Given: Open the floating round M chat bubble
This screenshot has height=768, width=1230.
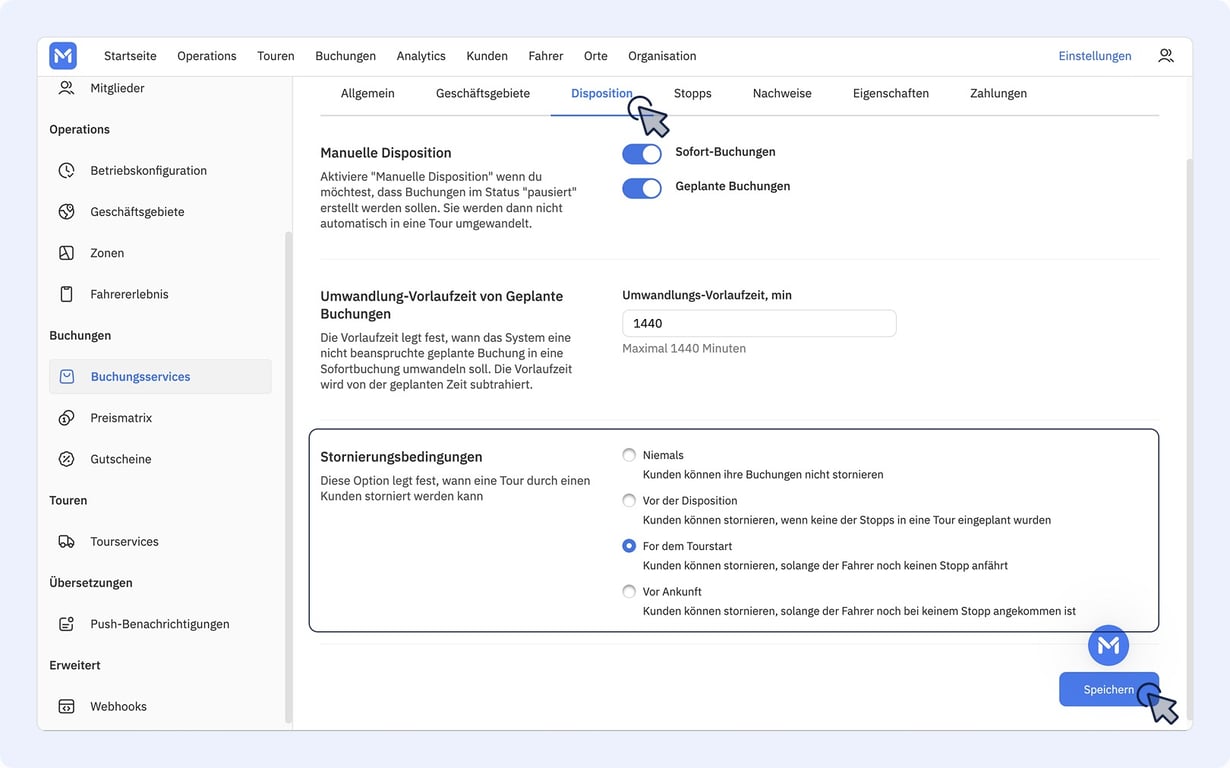Looking at the screenshot, I should [1108, 646].
